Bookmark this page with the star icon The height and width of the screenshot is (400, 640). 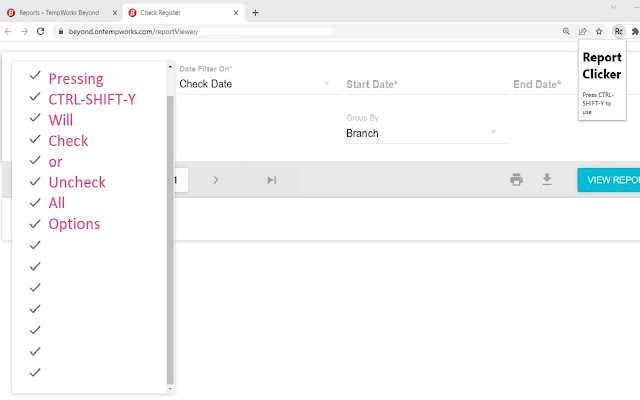pos(599,31)
